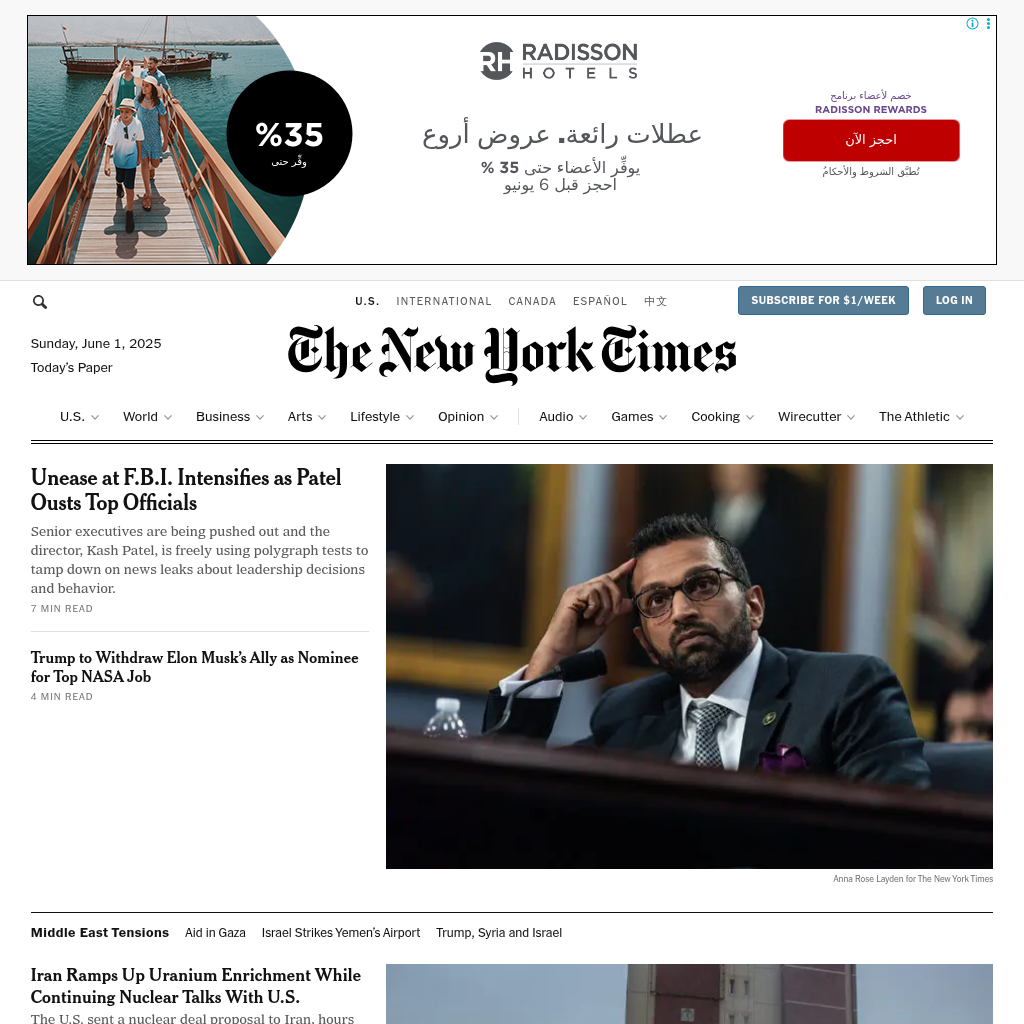Screen dimensions: 1024x1024
Task: Click the ad info icon
Action: point(972,24)
